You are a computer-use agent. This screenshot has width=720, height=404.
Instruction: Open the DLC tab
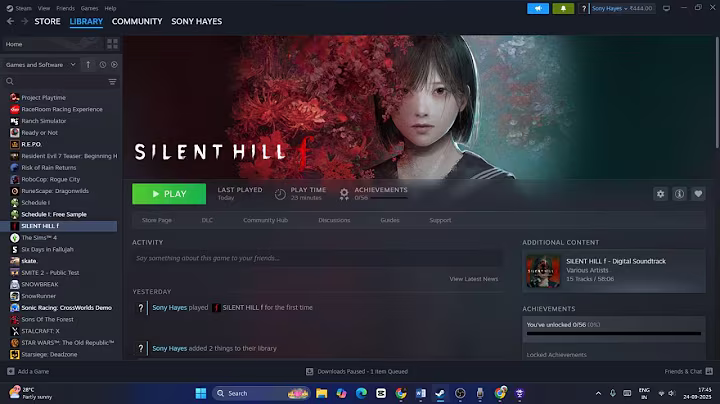tap(207, 220)
